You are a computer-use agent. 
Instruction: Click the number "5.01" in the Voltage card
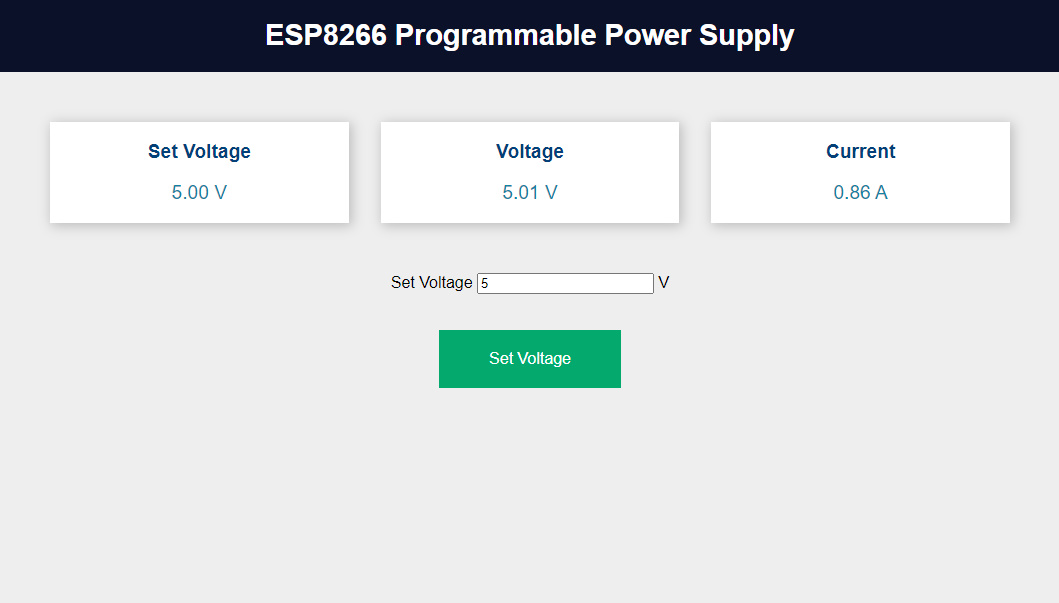(520, 193)
